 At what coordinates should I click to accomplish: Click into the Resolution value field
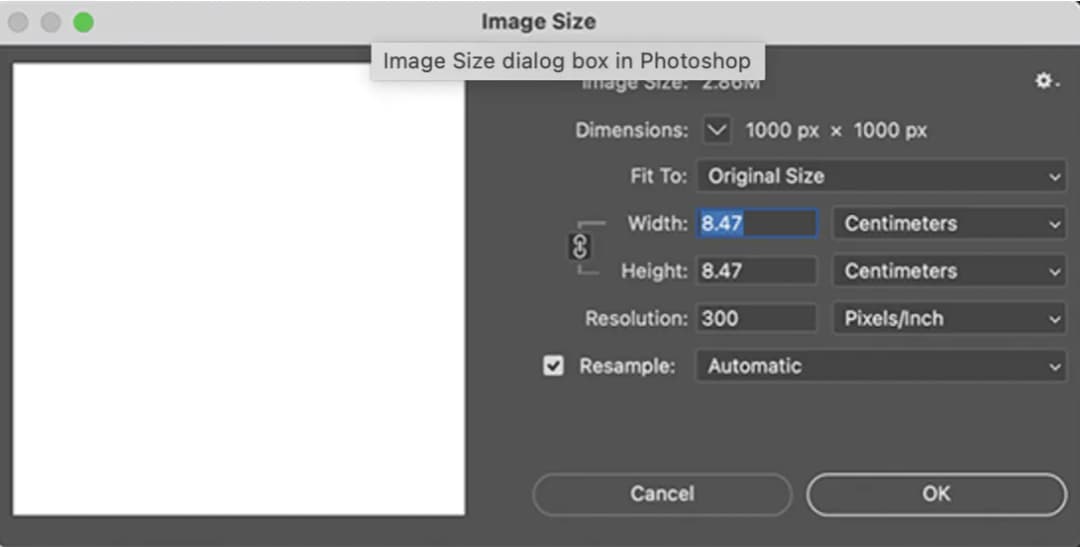[x=756, y=318]
